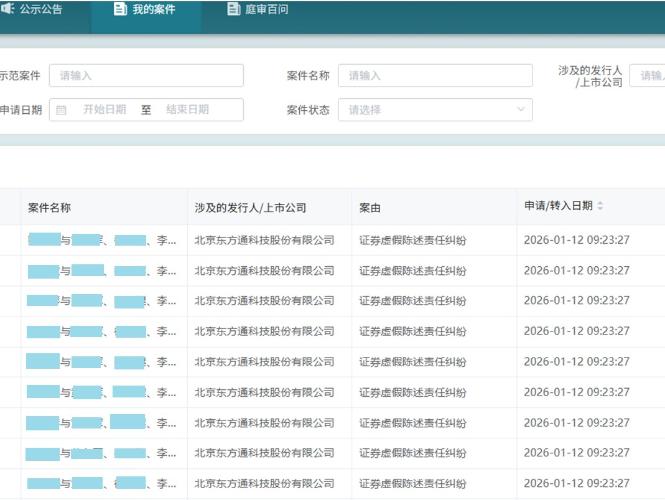This screenshot has height=500, width=665.
Task: Open the 案件状态 dropdown
Action: click(x=435, y=110)
